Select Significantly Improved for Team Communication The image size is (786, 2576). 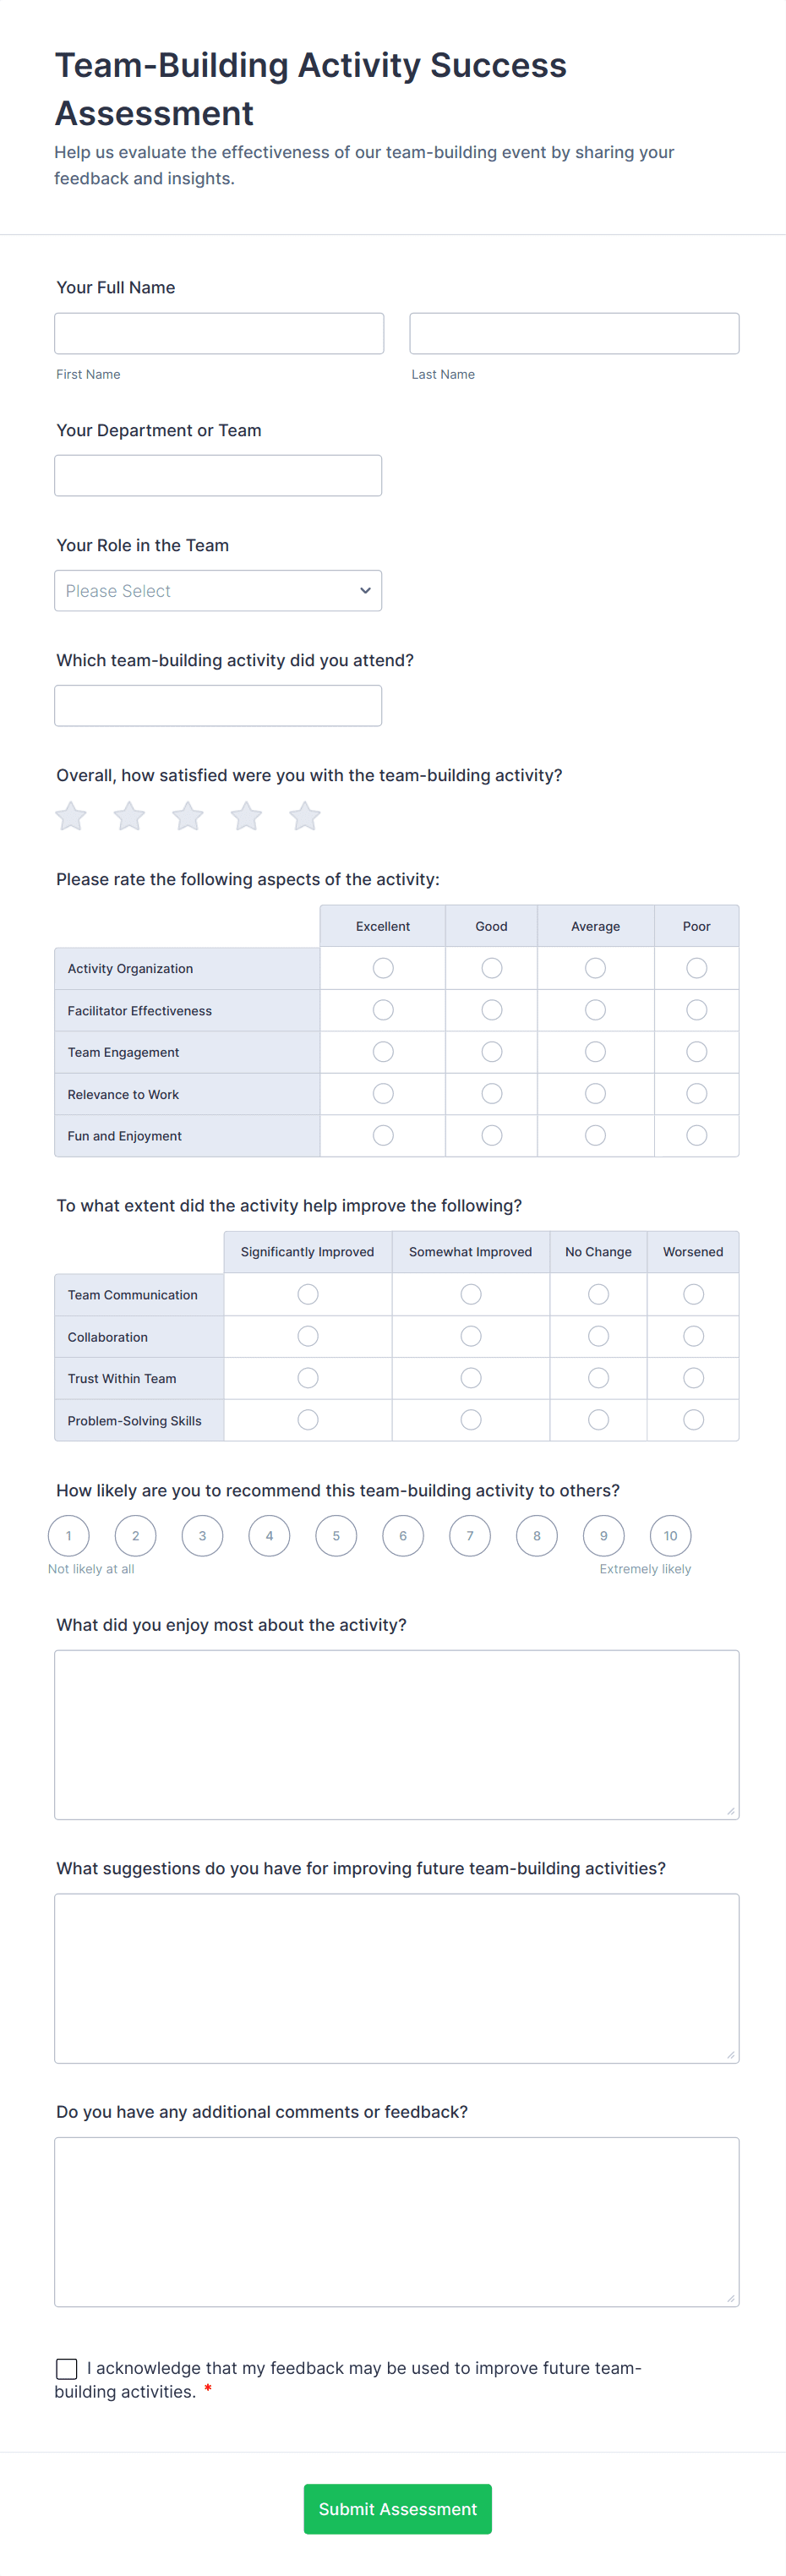pyautogui.click(x=307, y=1293)
